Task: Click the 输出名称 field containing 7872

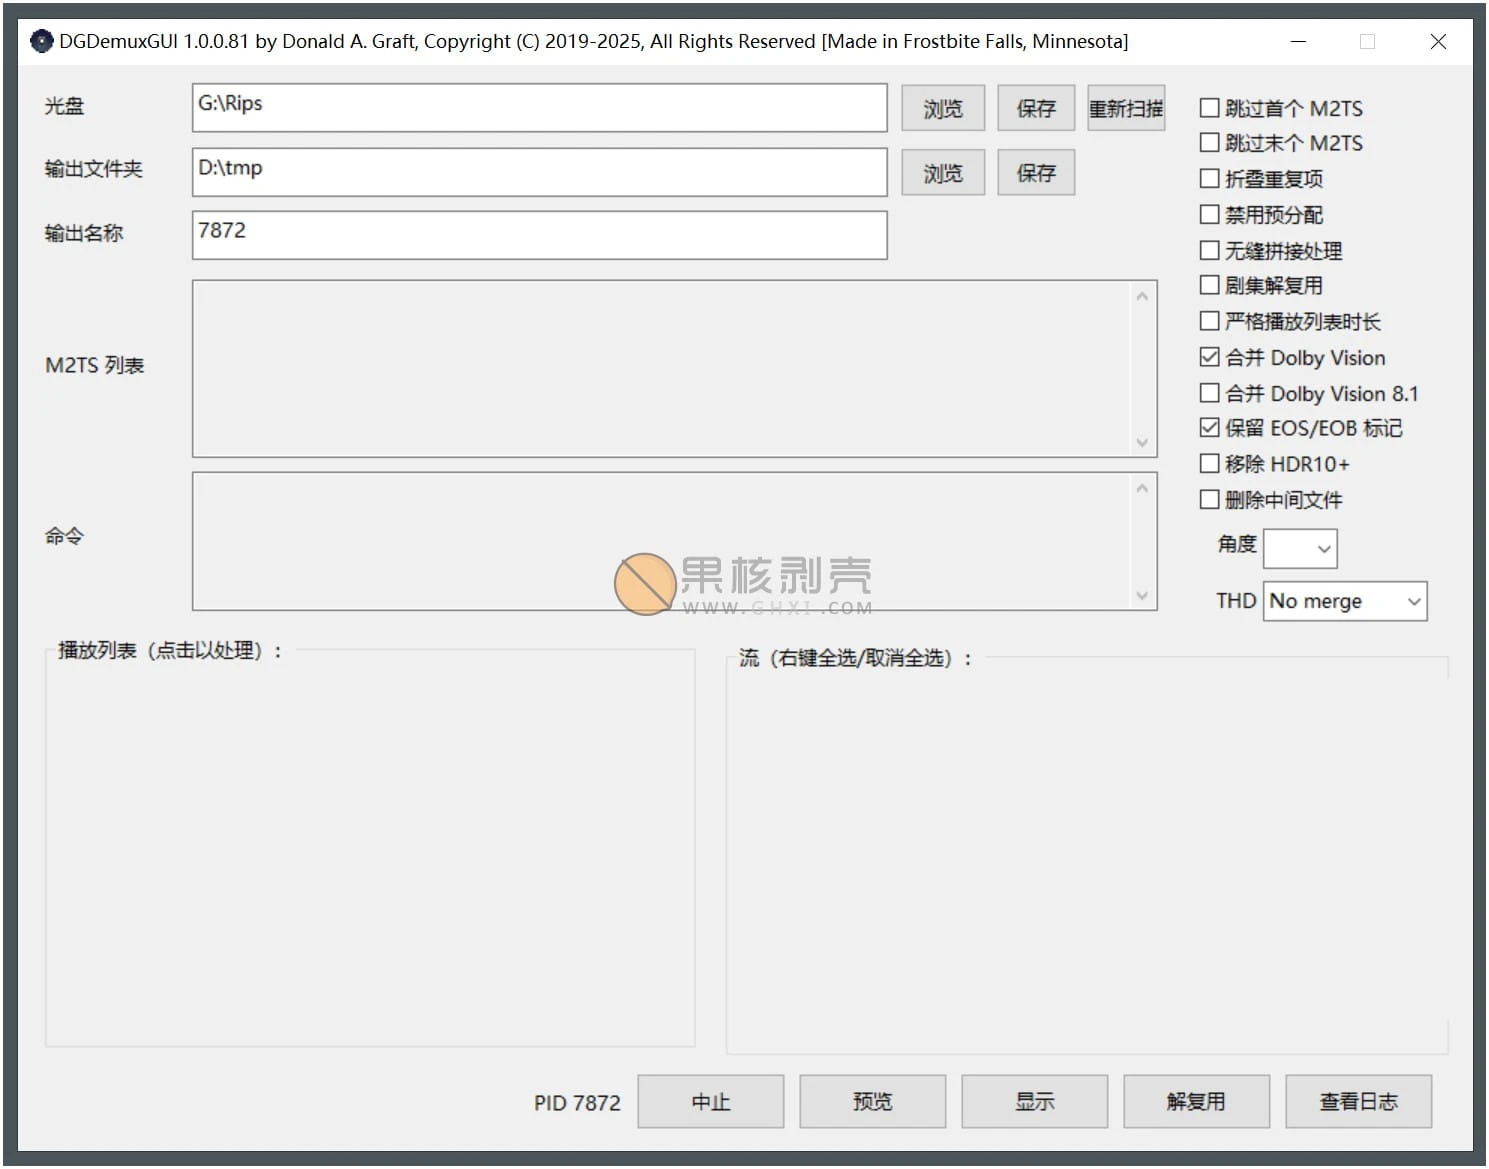Action: pyautogui.click(x=539, y=235)
